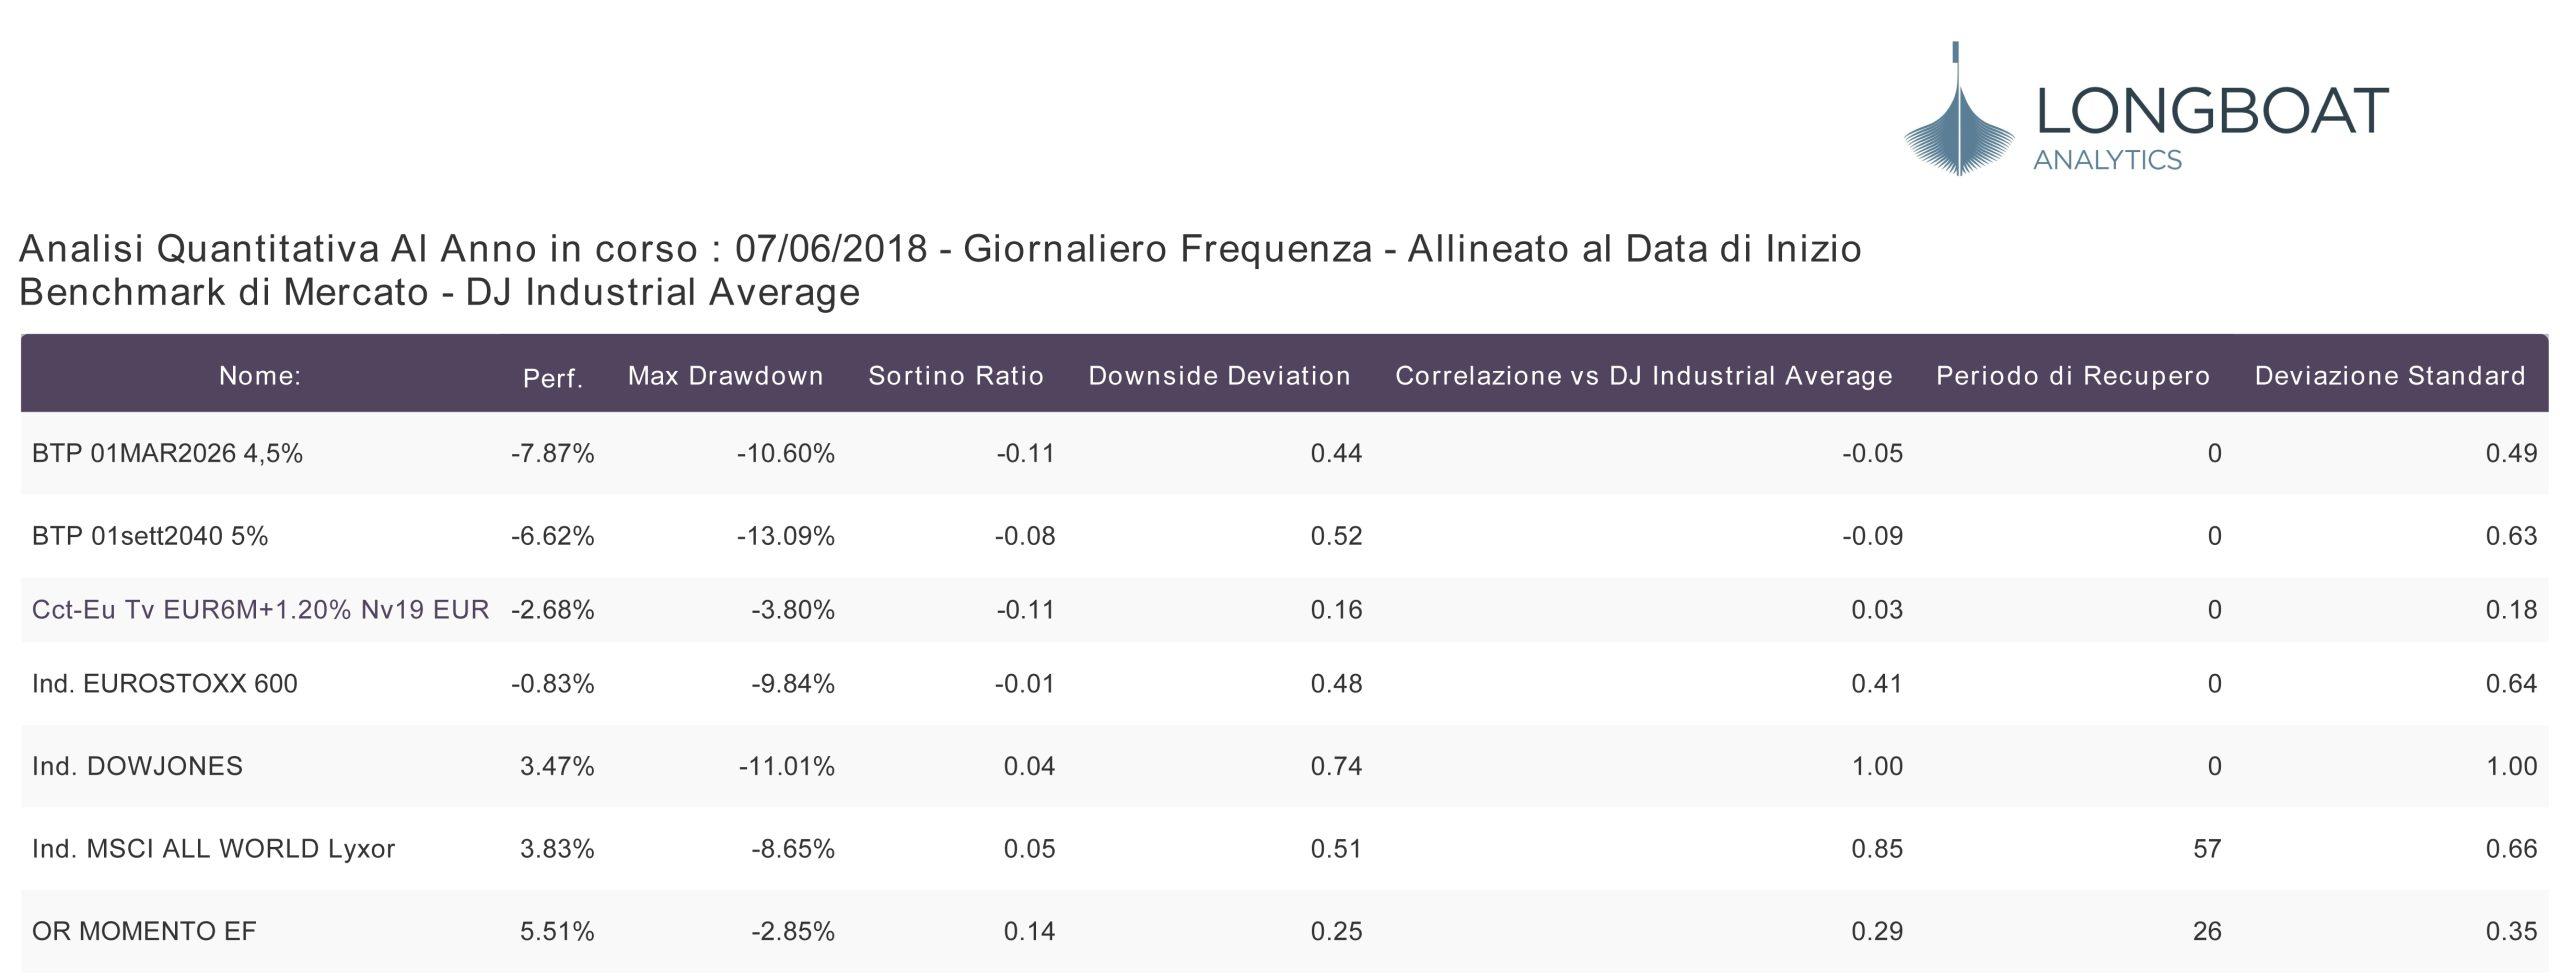Click the Max Drawdown column header
2560x976 pixels.
[x=726, y=376]
